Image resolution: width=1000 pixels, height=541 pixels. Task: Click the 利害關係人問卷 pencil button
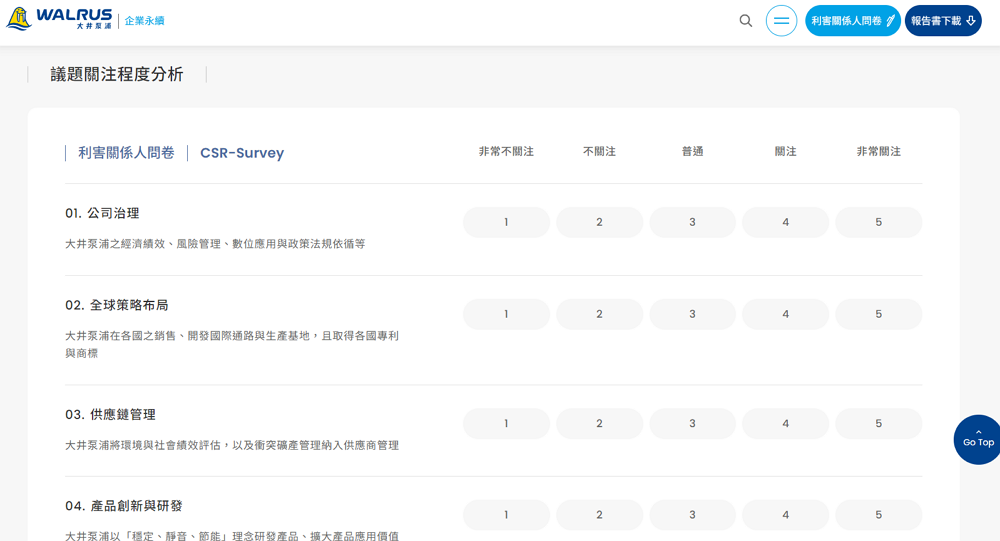click(x=852, y=21)
